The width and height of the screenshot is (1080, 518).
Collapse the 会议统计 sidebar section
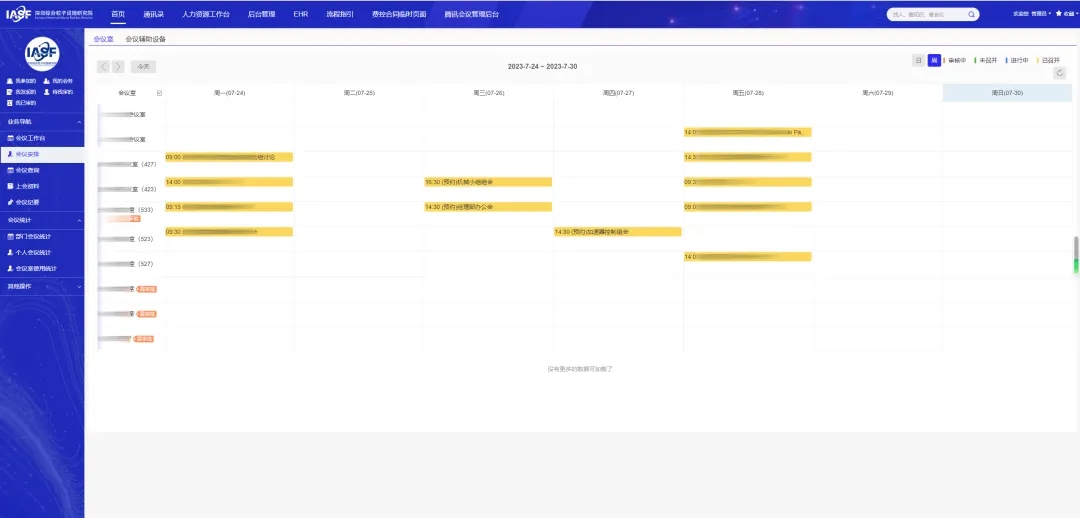[78, 219]
